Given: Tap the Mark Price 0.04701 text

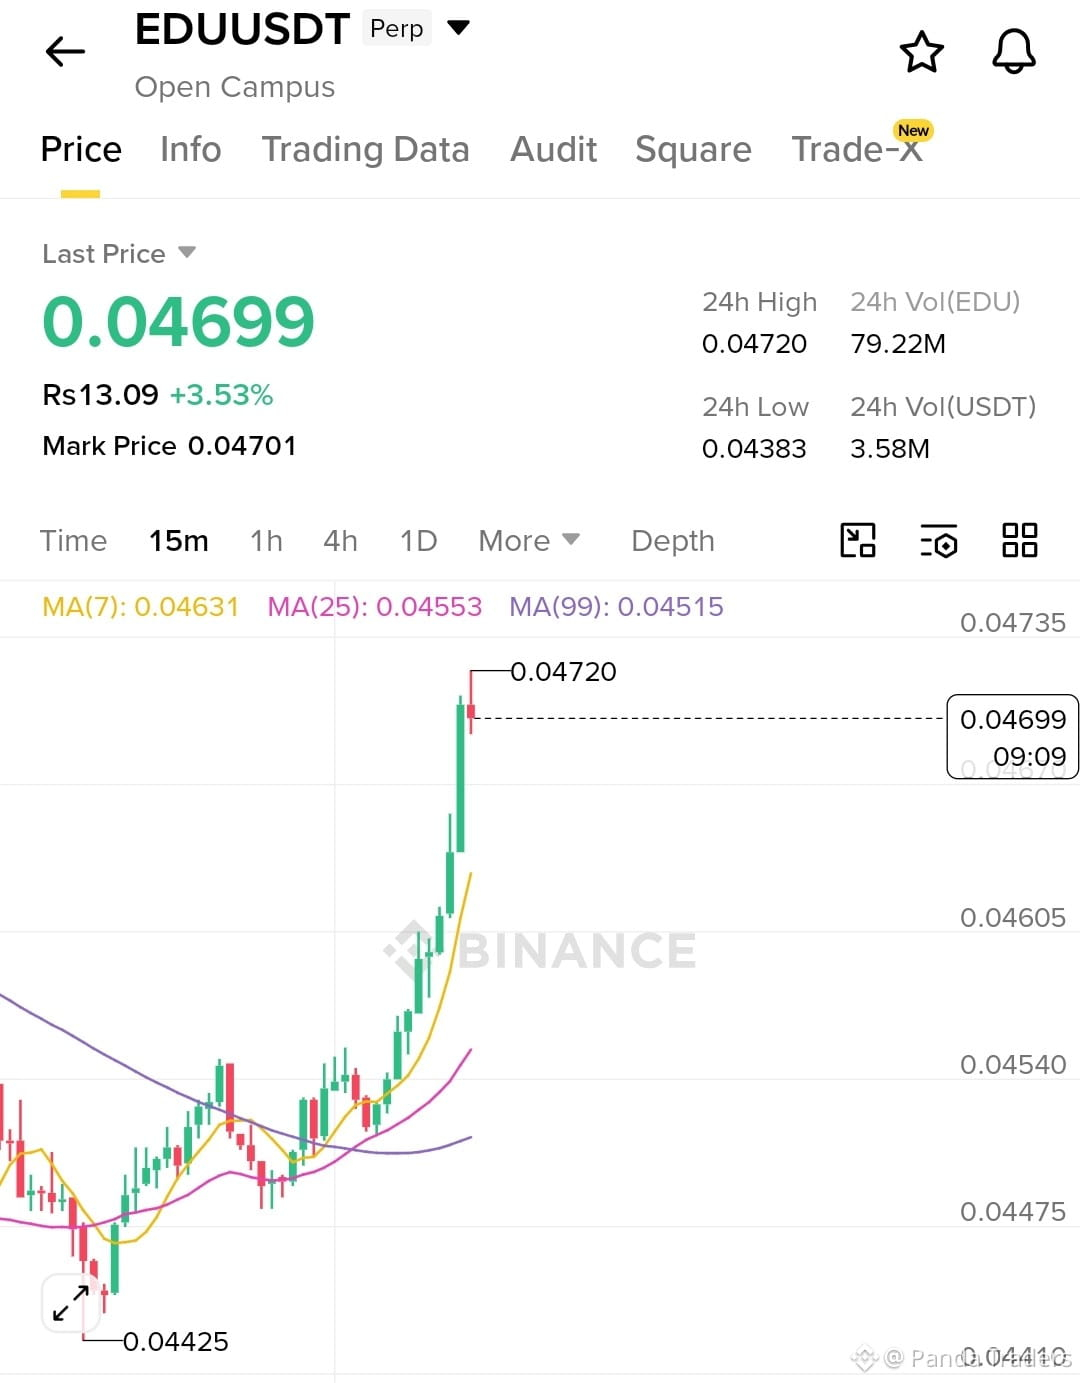Looking at the screenshot, I should (x=169, y=445).
